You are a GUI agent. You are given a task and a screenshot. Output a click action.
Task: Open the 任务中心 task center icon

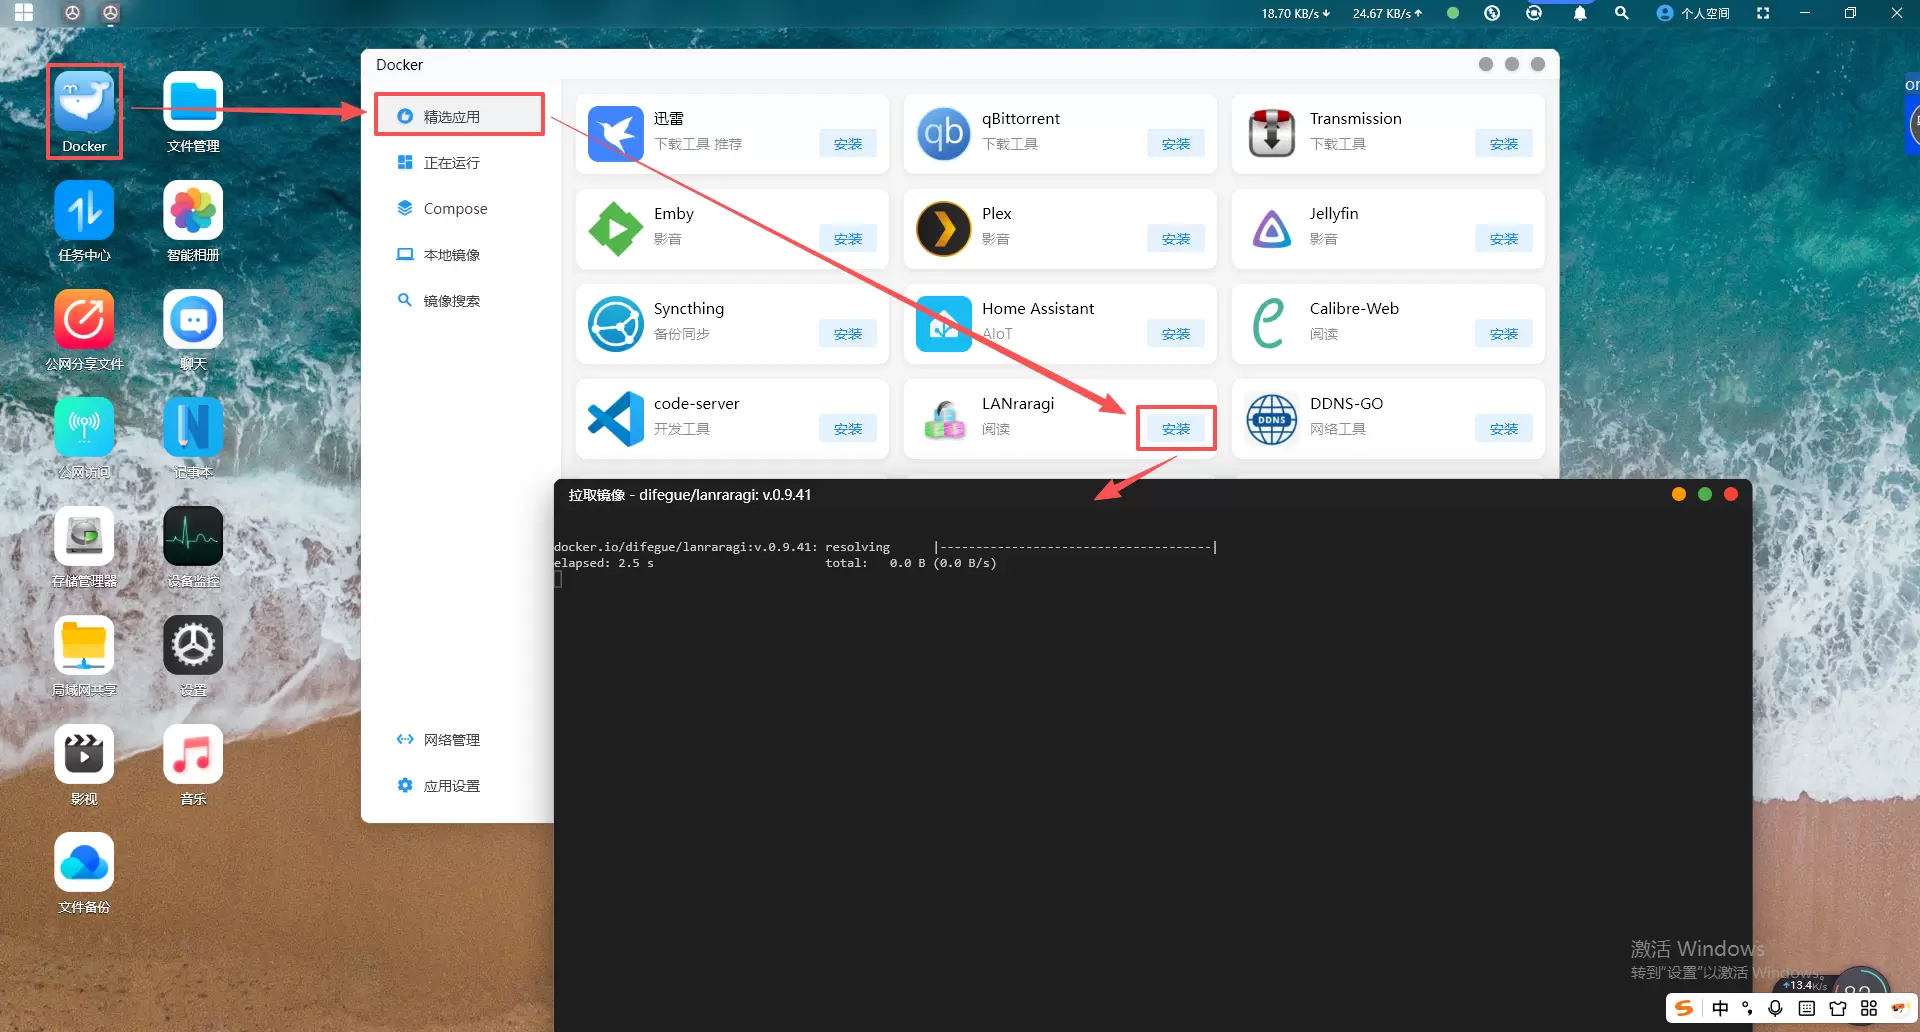click(84, 212)
